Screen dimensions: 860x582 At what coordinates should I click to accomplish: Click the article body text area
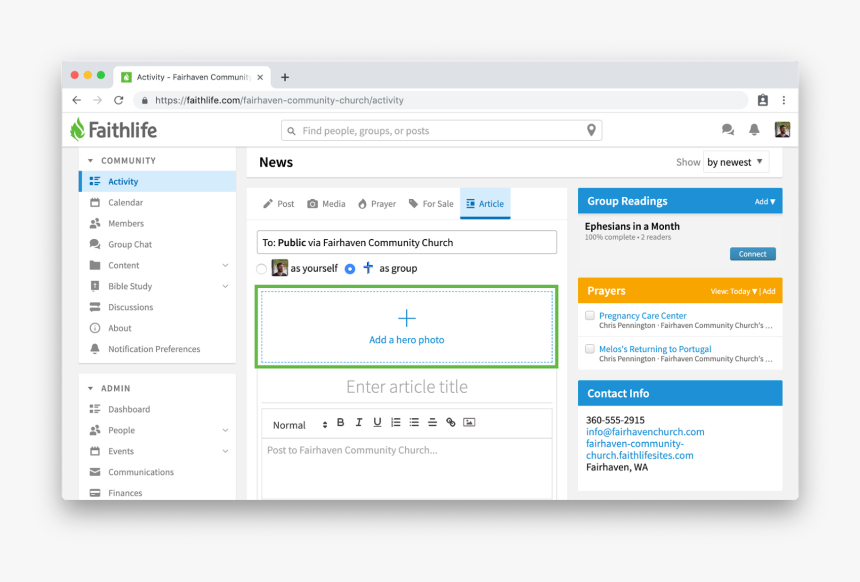[406, 469]
